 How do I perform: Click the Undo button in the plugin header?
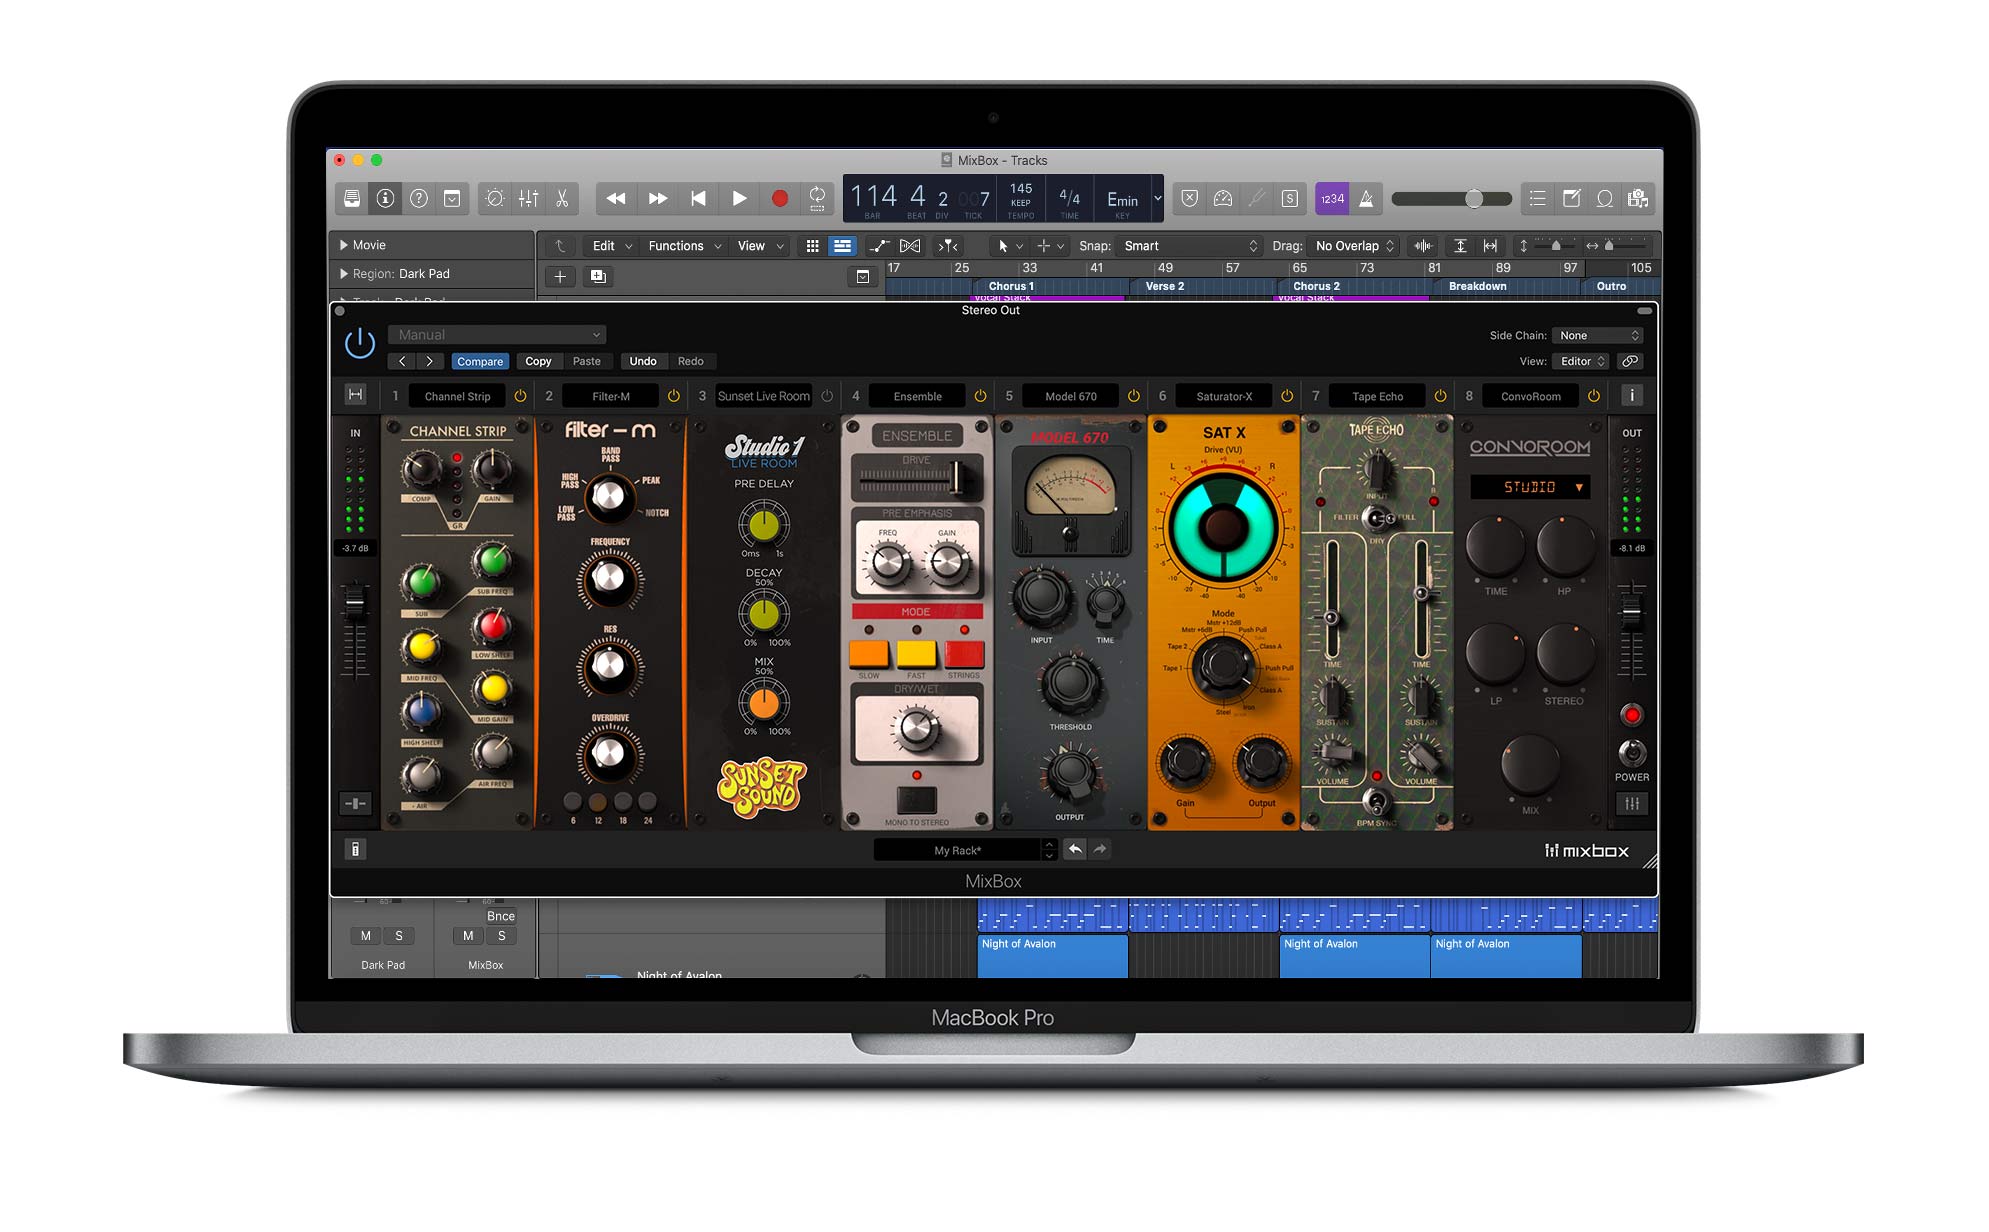[x=643, y=361]
